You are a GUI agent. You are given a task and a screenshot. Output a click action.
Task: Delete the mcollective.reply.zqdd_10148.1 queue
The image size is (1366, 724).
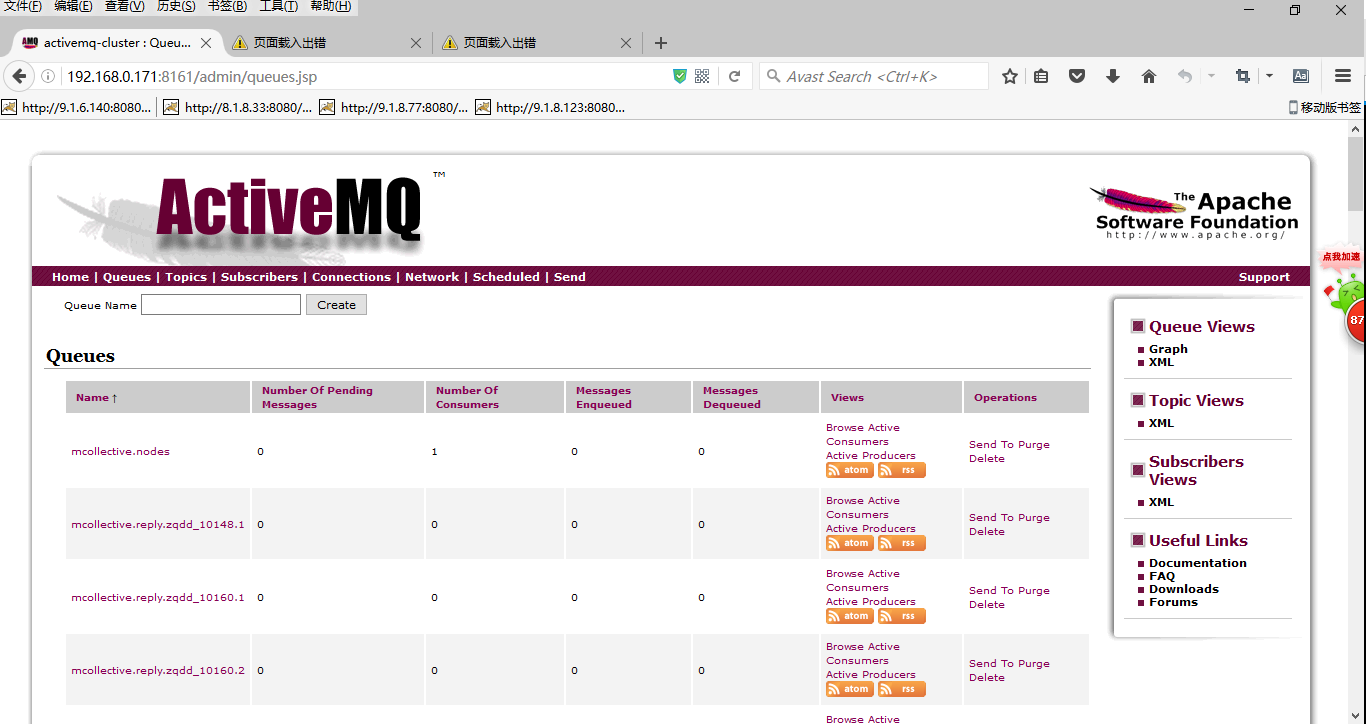pyautogui.click(x=987, y=532)
